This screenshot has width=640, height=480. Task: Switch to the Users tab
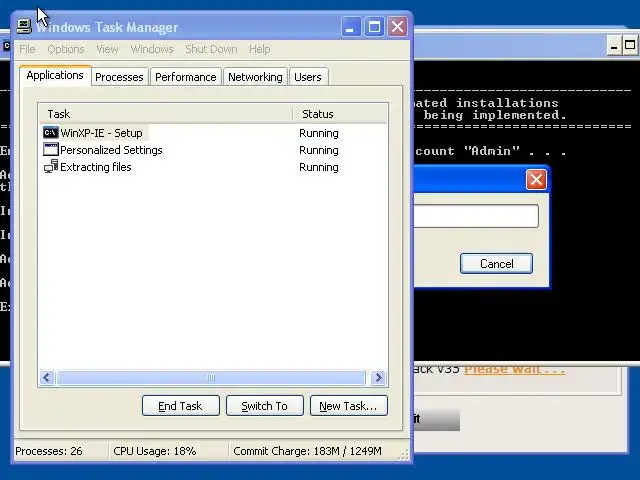click(308, 77)
